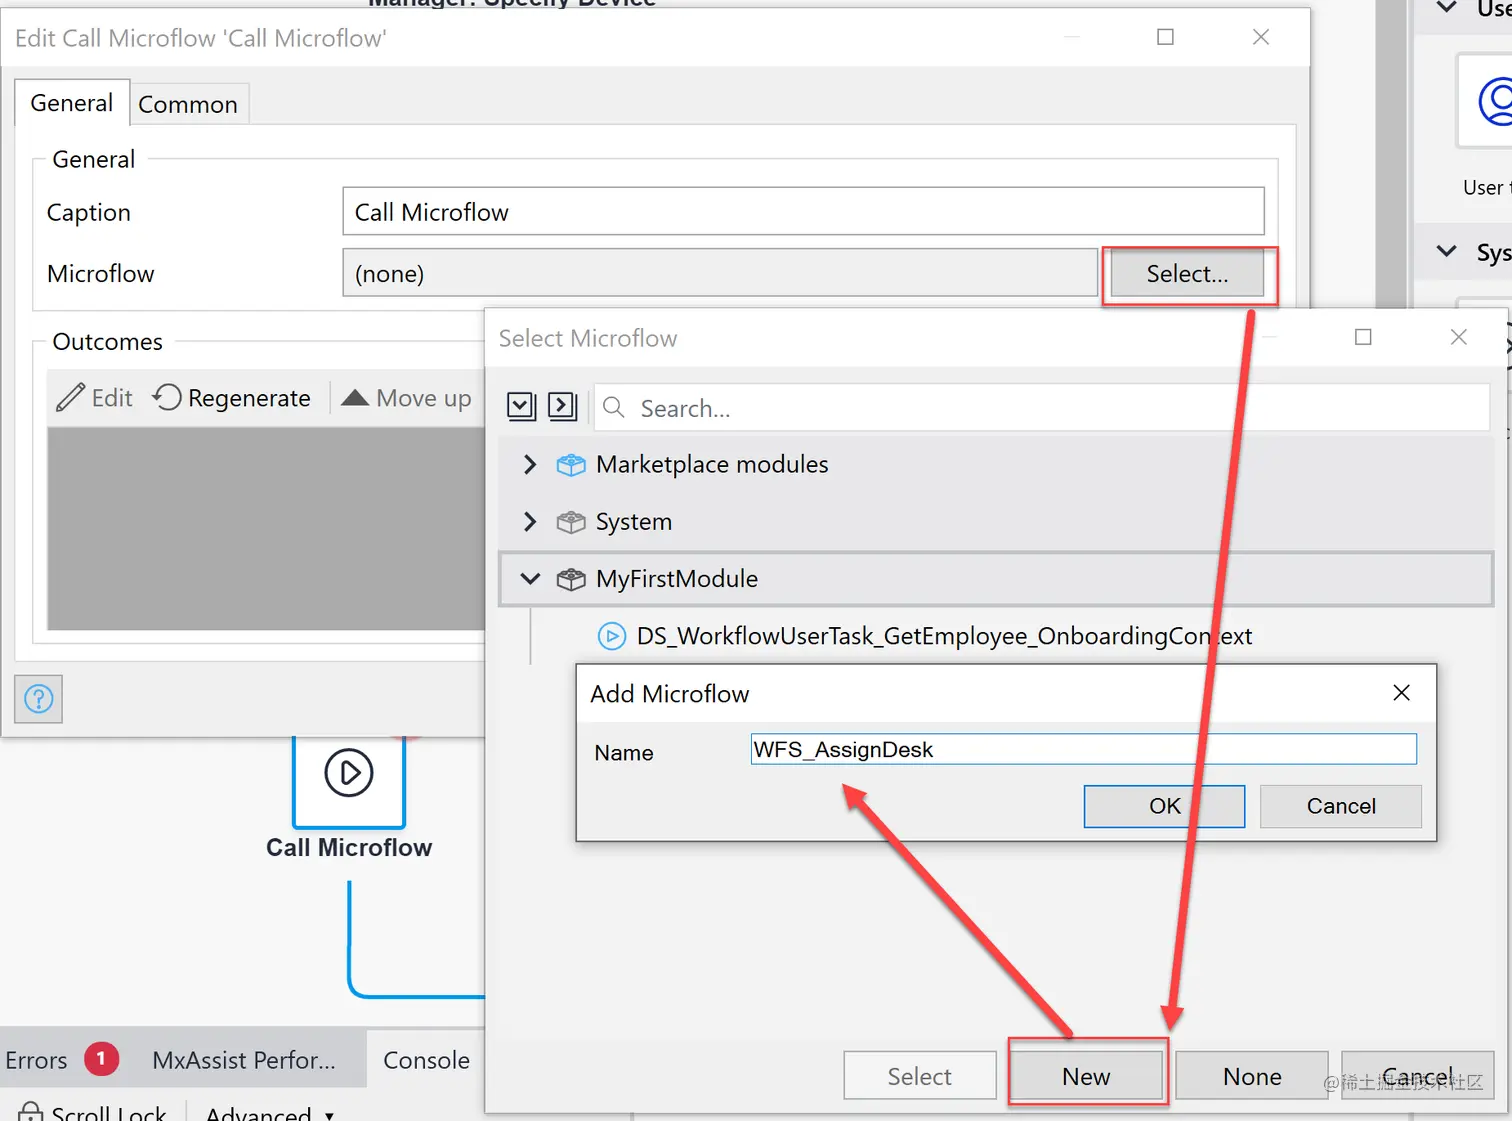Maximize the Edit Call Microflow dialog
Image resolution: width=1512 pixels, height=1121 pixels.
(x=1165, y=37)
